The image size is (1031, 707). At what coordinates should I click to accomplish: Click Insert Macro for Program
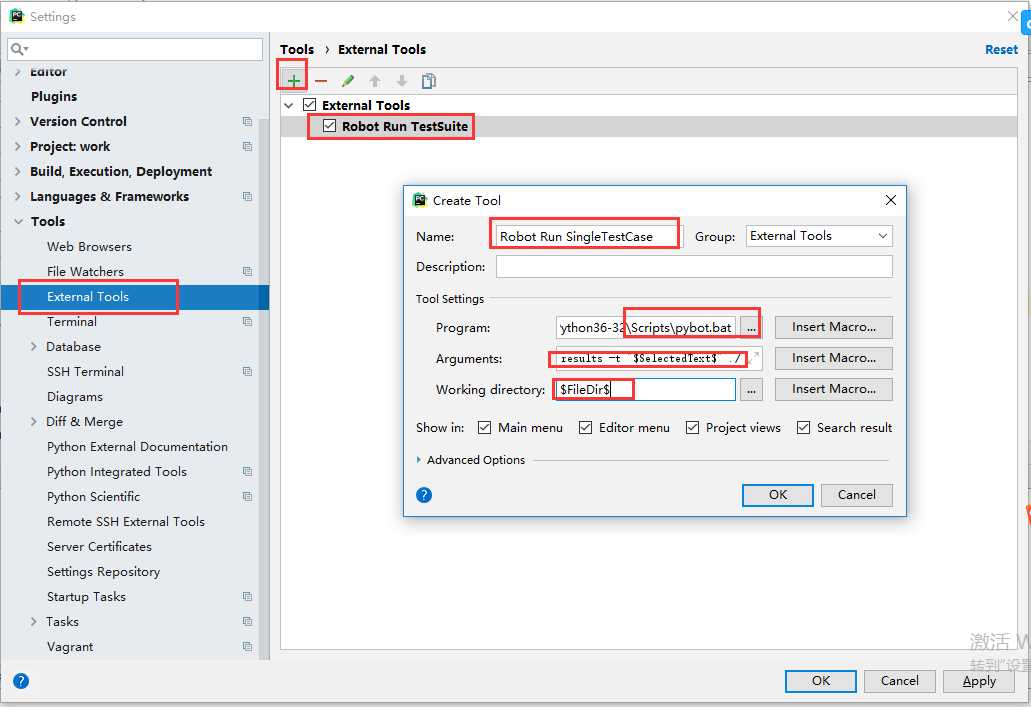pyautogui.click(x=833, y=327)
